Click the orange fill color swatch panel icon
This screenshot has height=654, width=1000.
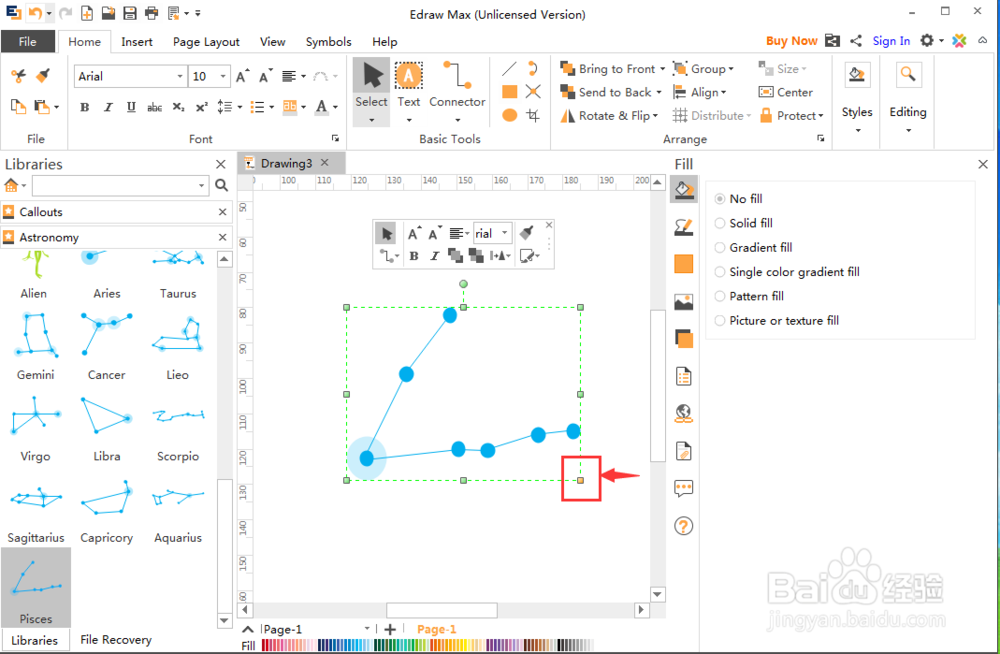point(684,264)
